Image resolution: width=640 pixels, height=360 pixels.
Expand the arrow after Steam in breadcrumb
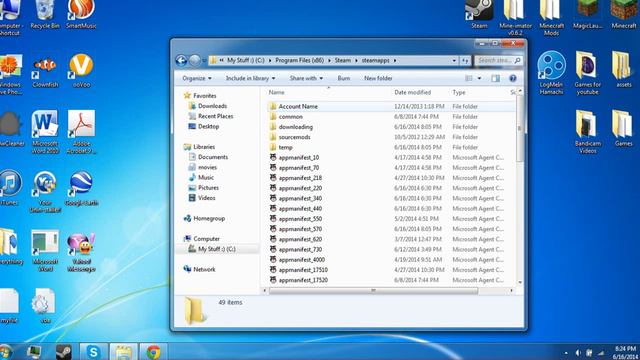[356, 60]
